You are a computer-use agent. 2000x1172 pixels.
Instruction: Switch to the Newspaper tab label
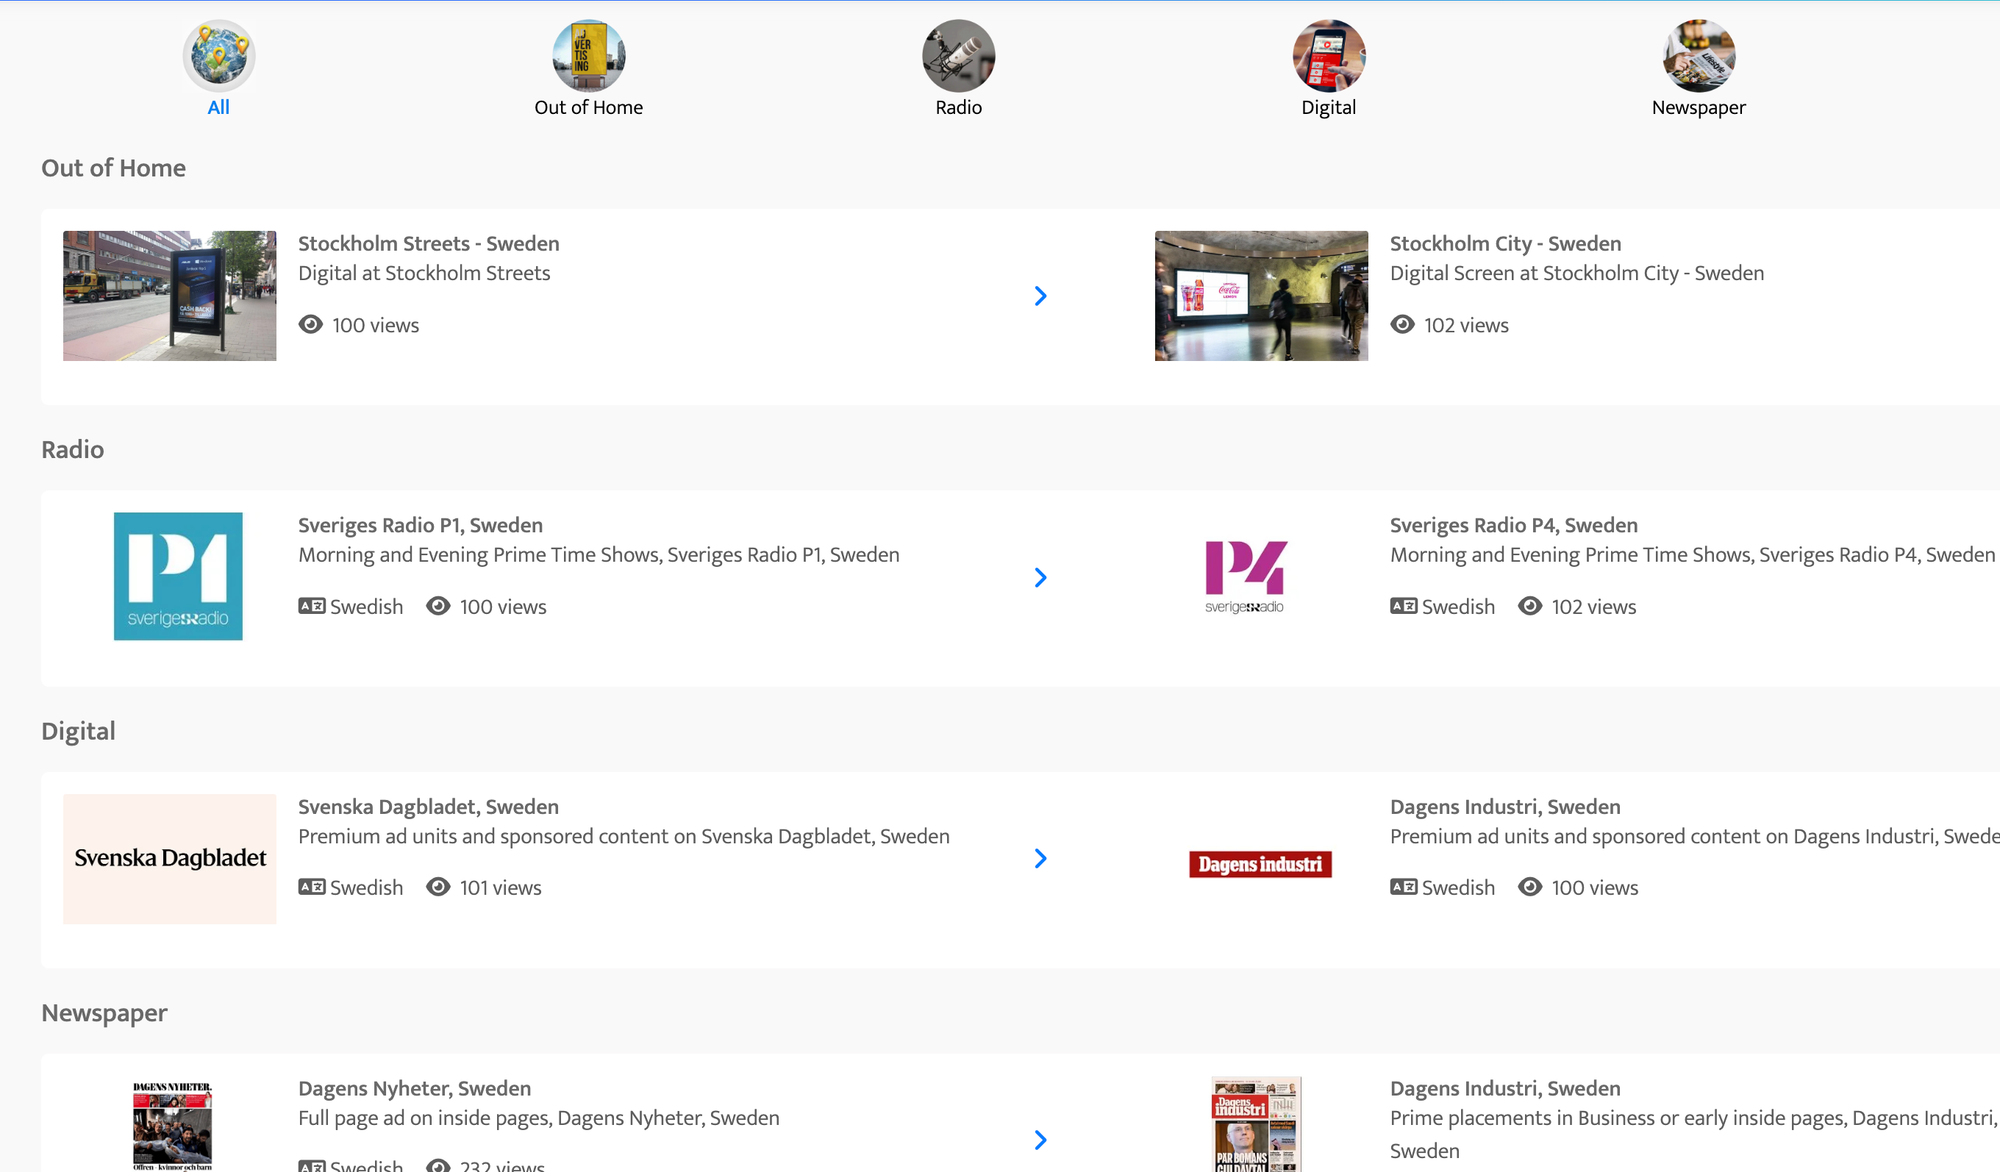click(x=1699, y=107)
